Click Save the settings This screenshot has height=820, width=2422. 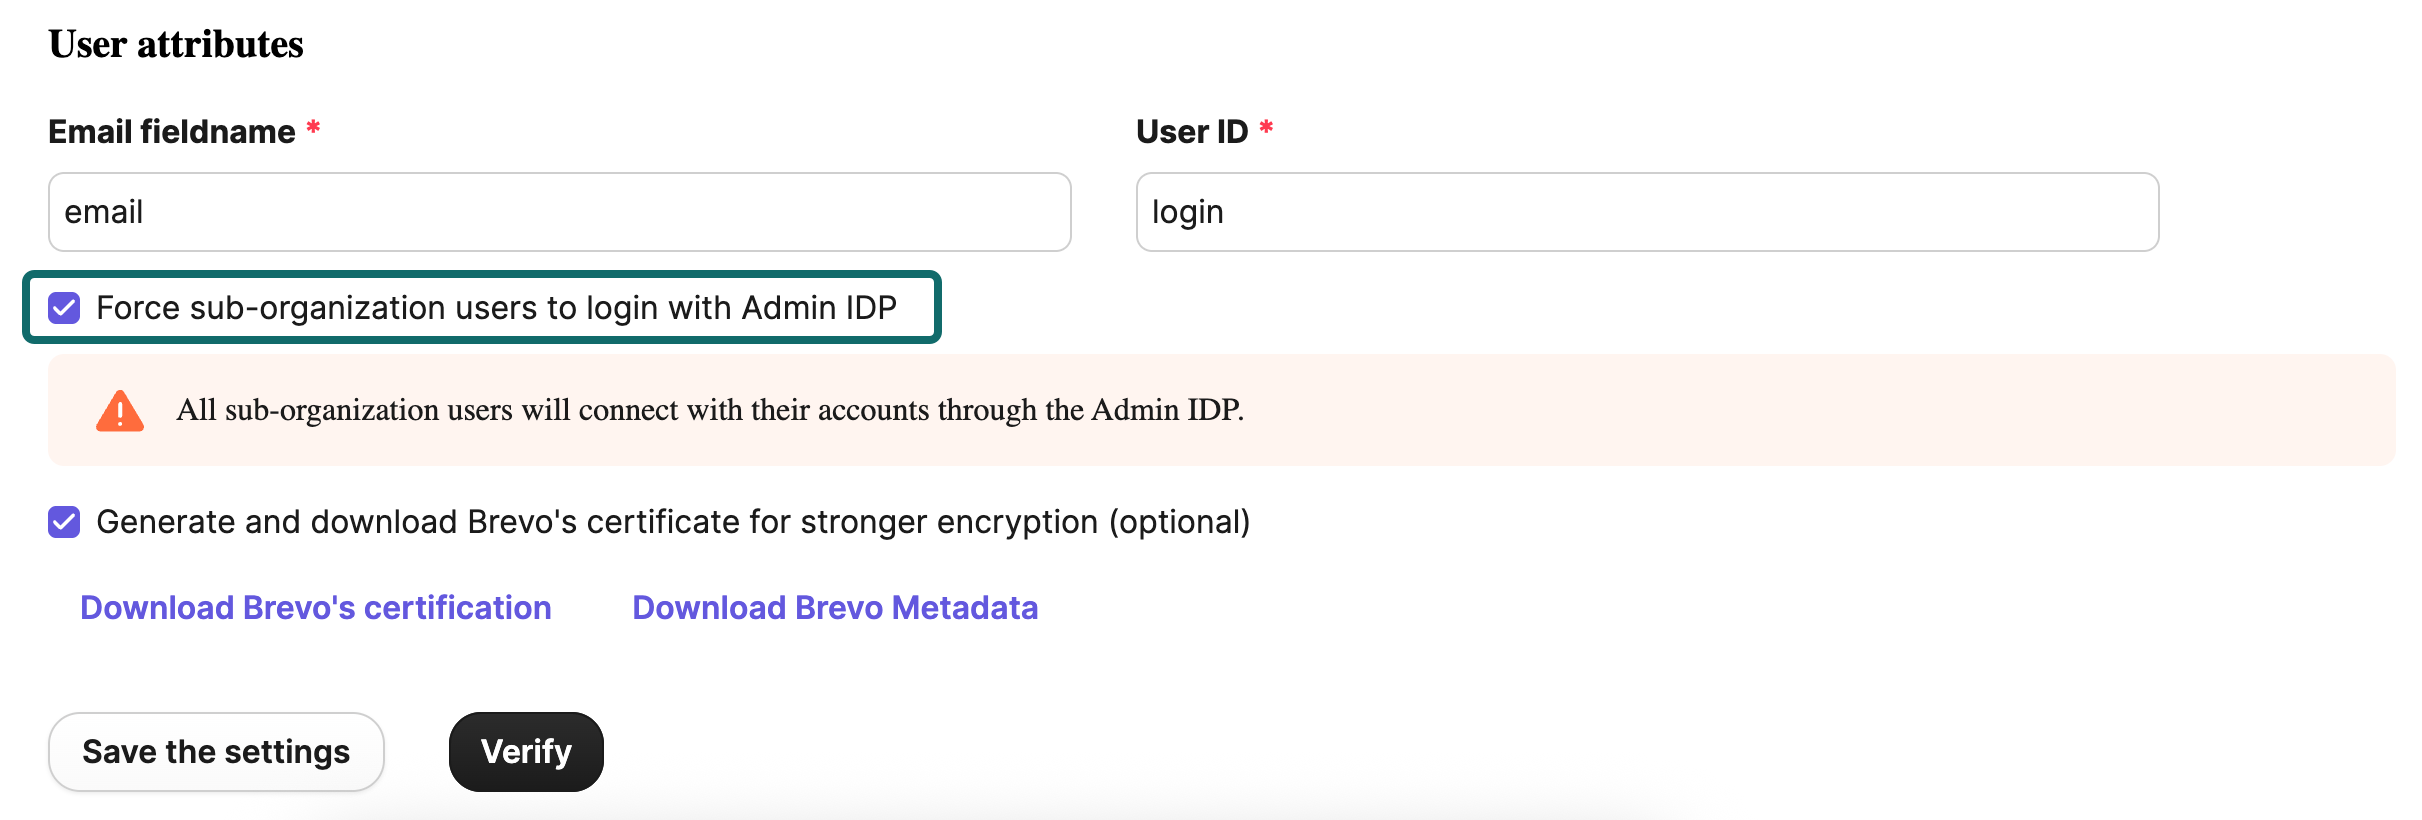[x=215, y=751]
